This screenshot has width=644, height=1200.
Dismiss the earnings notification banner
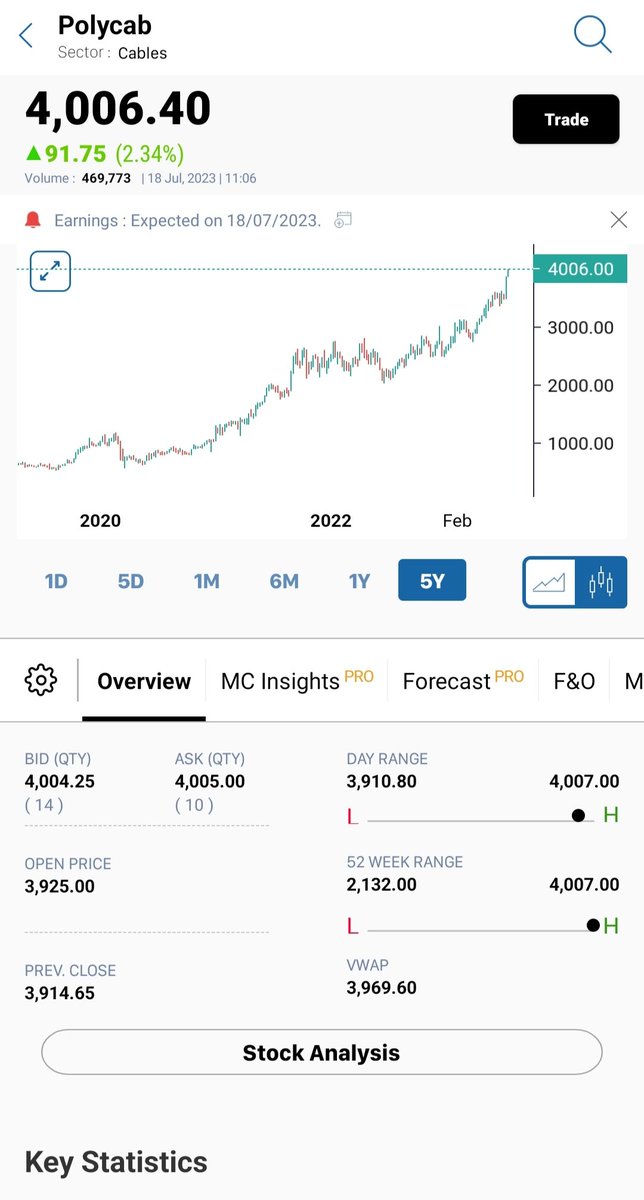pos(619,220)
